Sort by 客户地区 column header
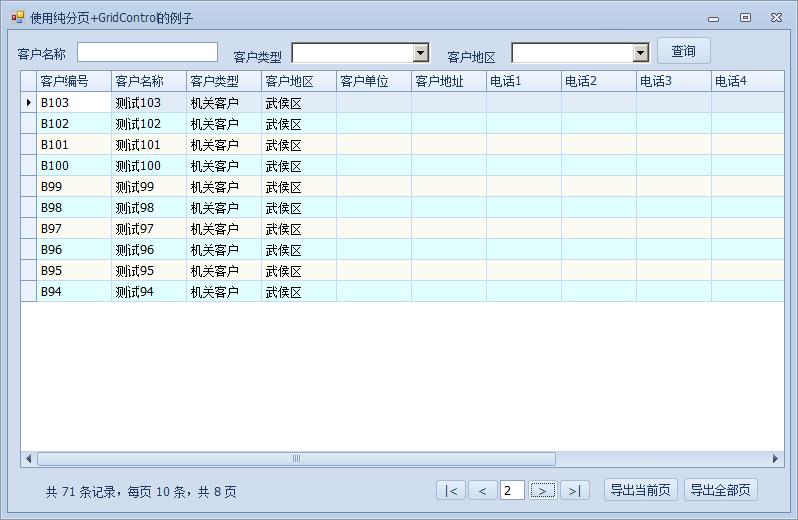The width and height of the screenshot is (798, 520). [x=299, y=81]
